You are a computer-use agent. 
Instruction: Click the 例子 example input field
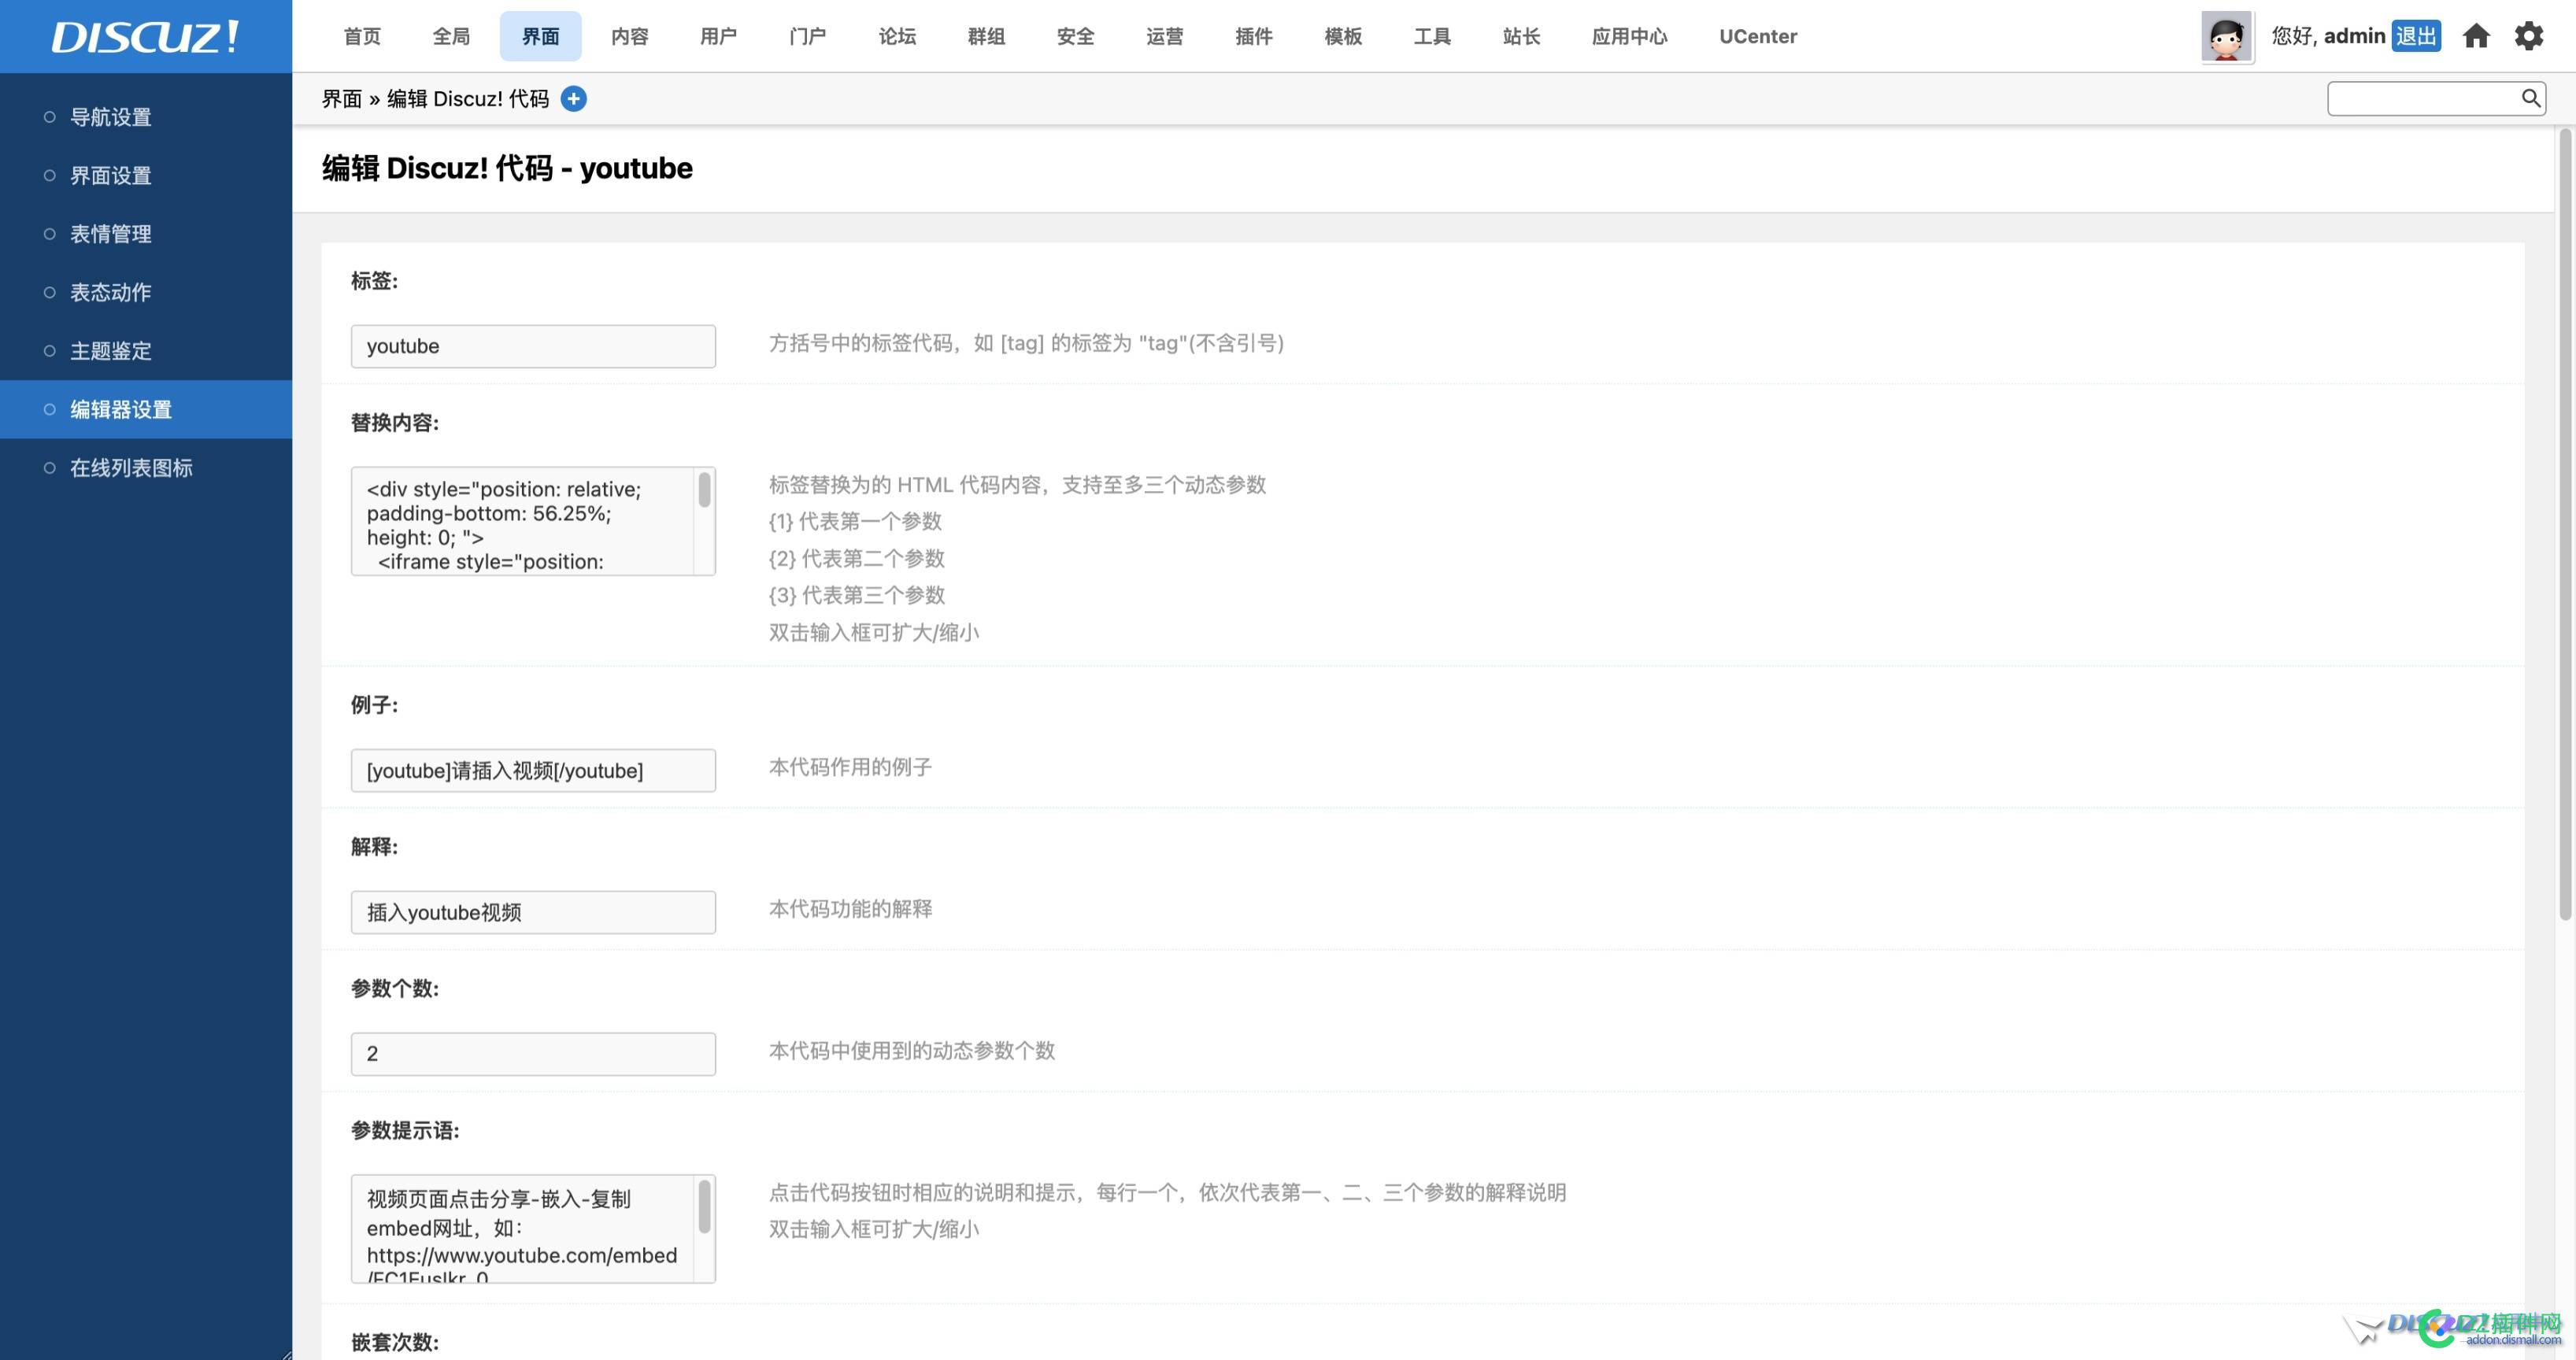[x=533, y=770]
